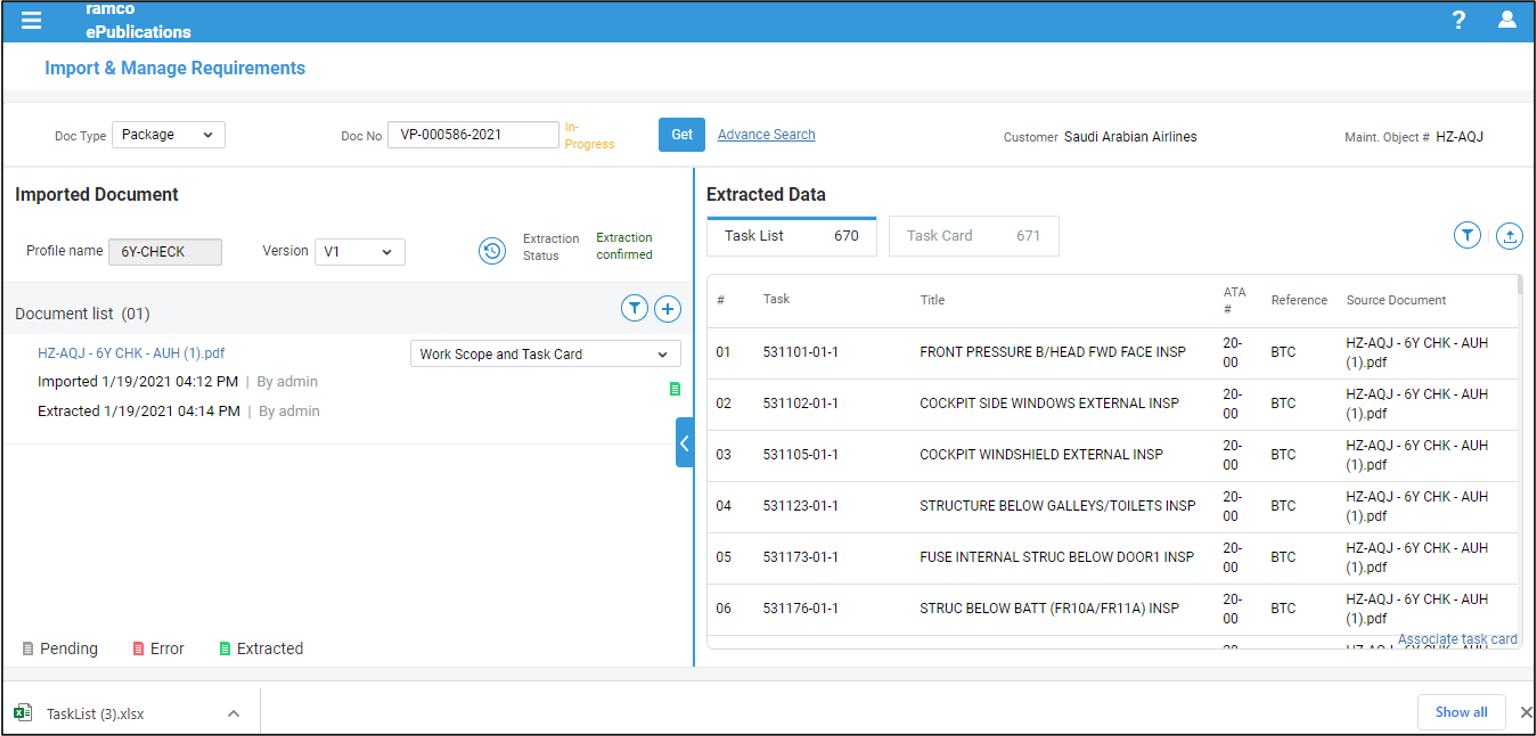Click the Doc No input field
The width and height of the screenshot is (1536, 736).
click(472, 135)
